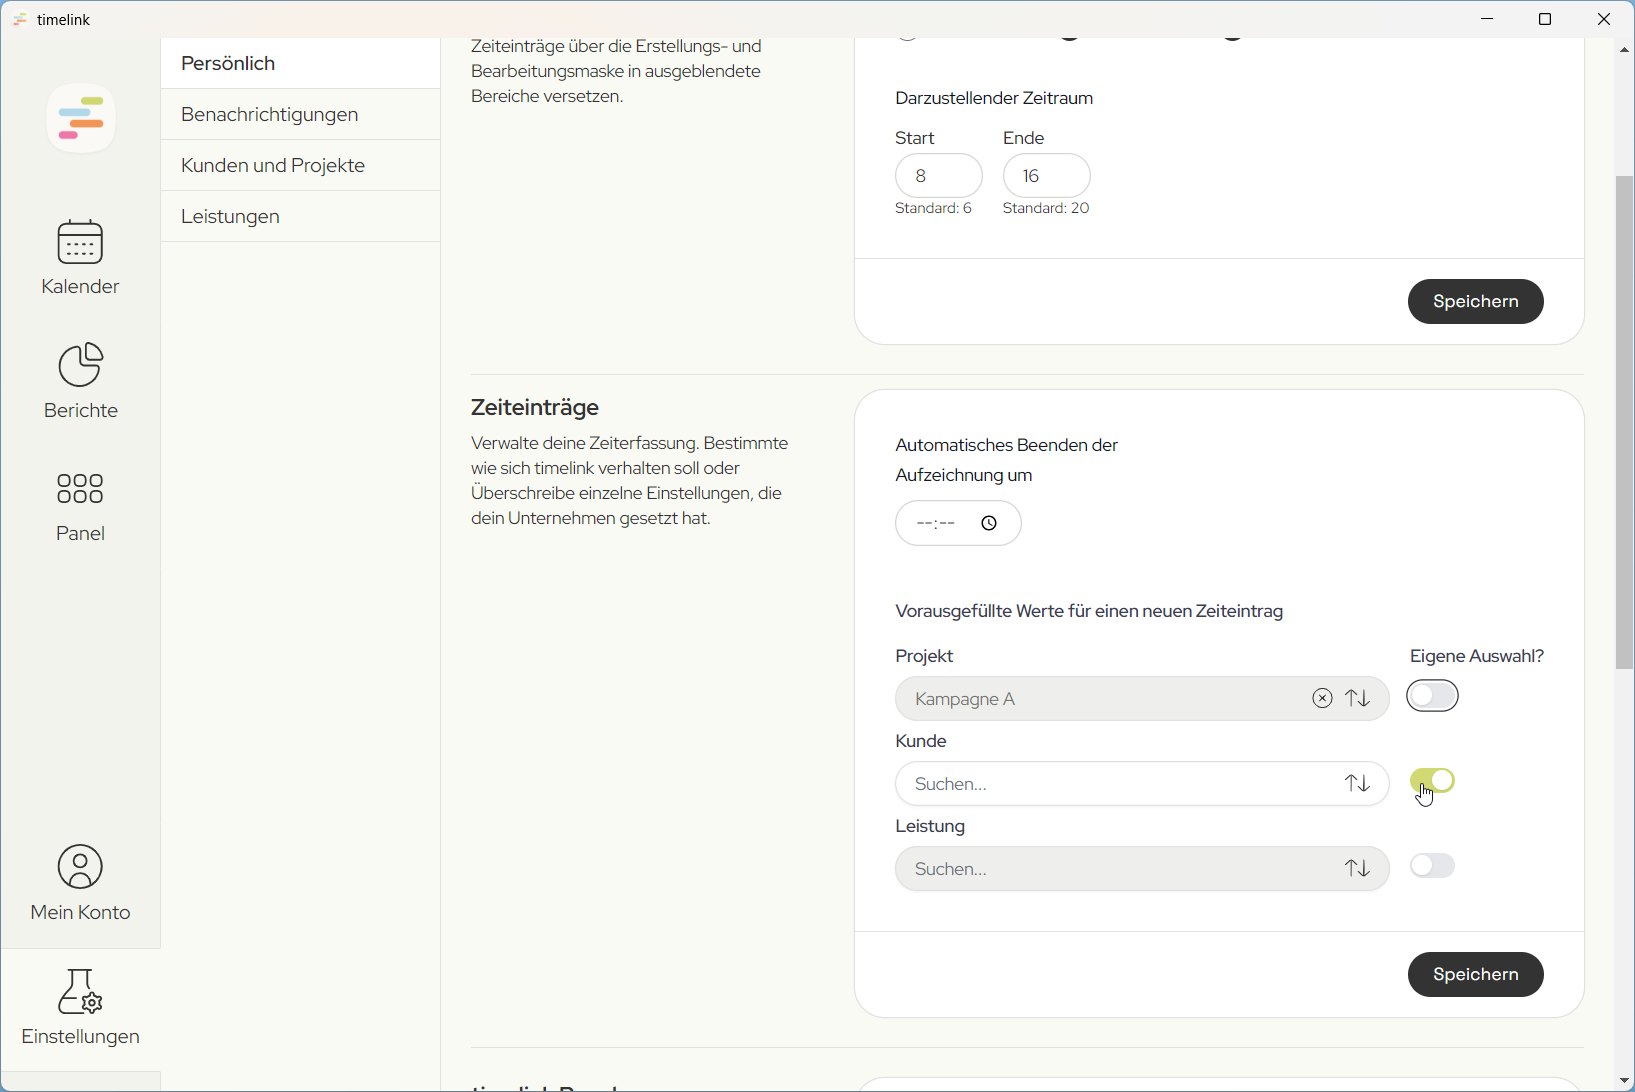Expand the Leistung dropdown arrows
The image size is (1635, 1092).
coord(1358,869)
